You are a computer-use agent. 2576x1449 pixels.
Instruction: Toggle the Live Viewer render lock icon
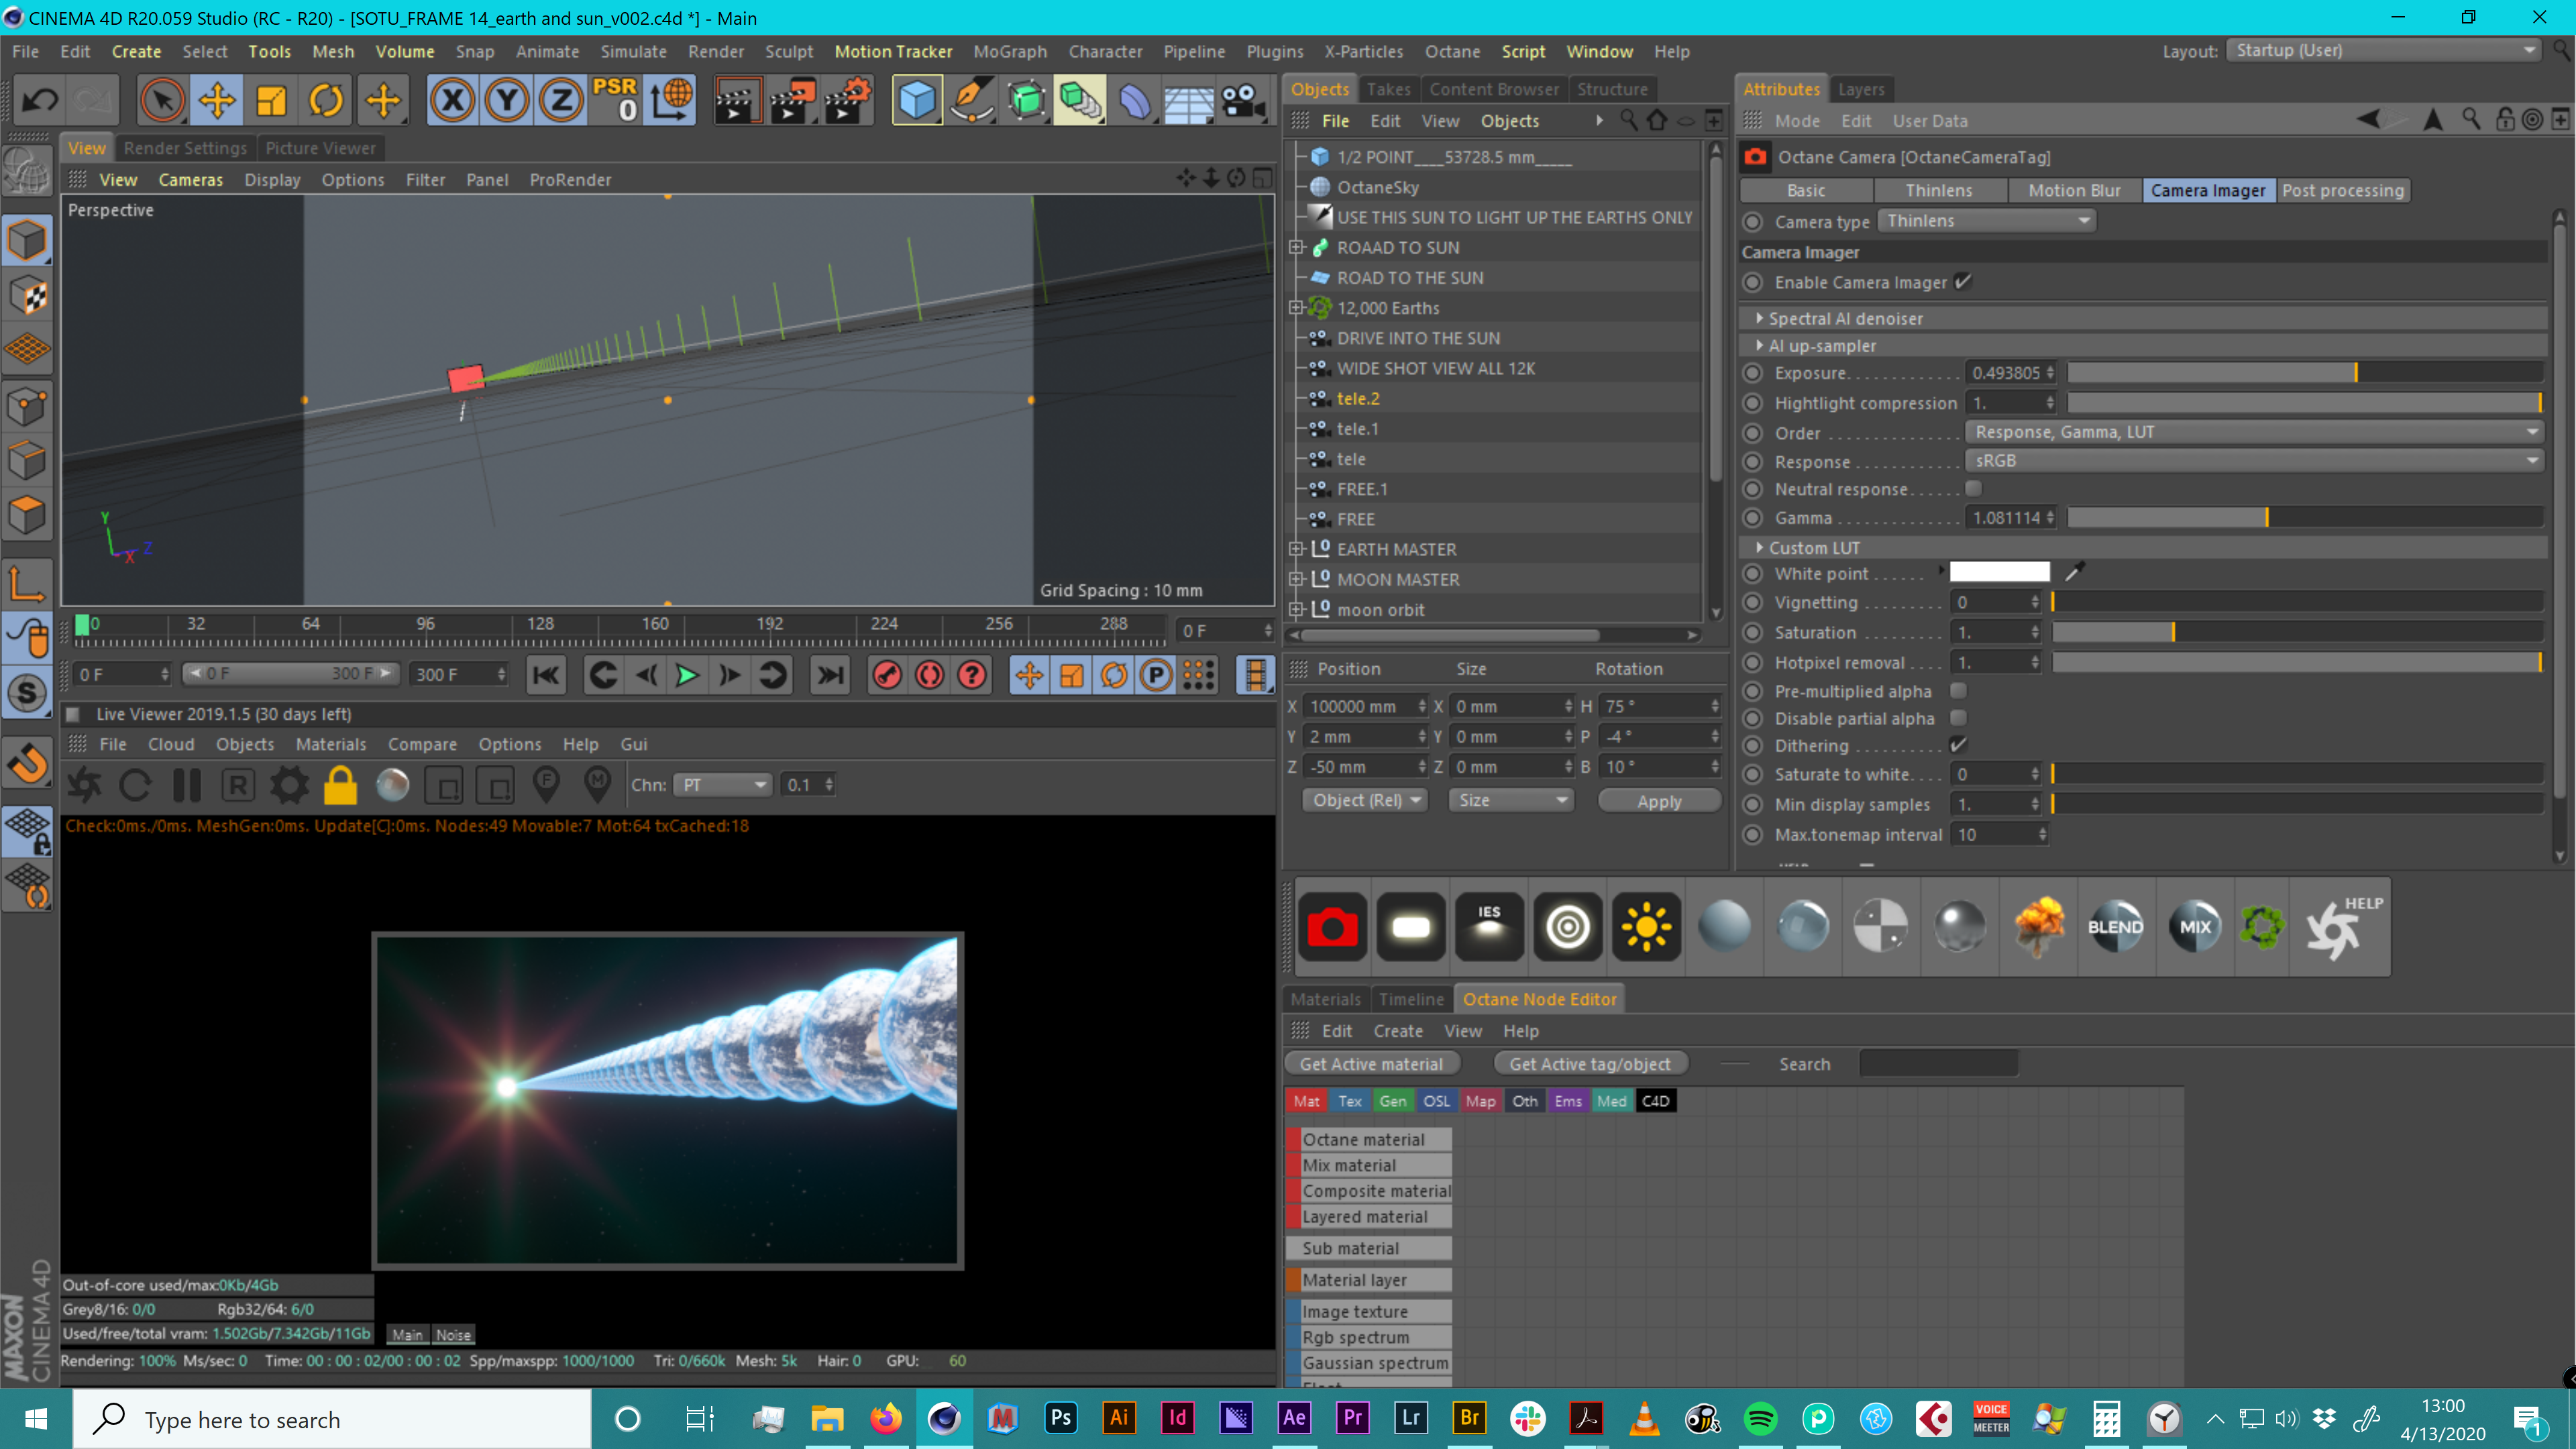click(340, 786)
